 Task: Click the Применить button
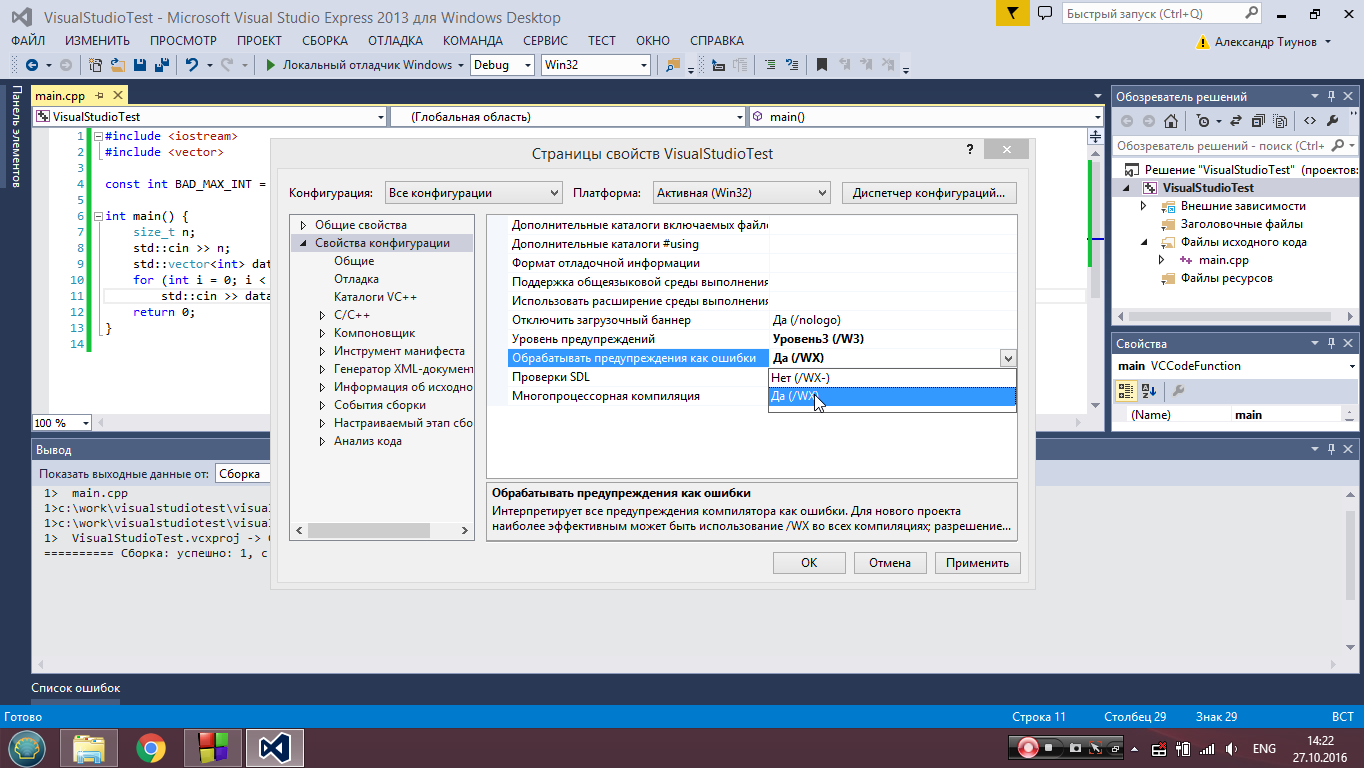tap(978, 563)
